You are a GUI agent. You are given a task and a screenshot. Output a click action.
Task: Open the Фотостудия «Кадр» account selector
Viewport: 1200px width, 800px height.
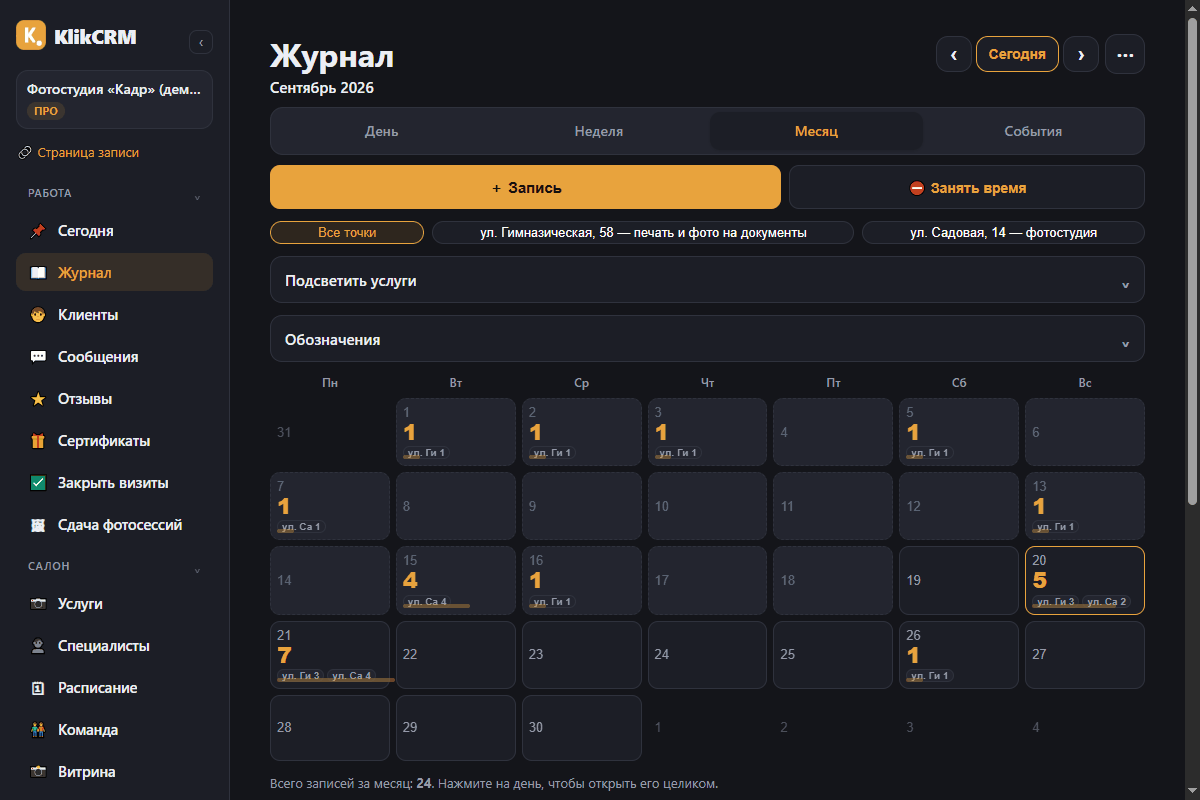coord(114,100)
